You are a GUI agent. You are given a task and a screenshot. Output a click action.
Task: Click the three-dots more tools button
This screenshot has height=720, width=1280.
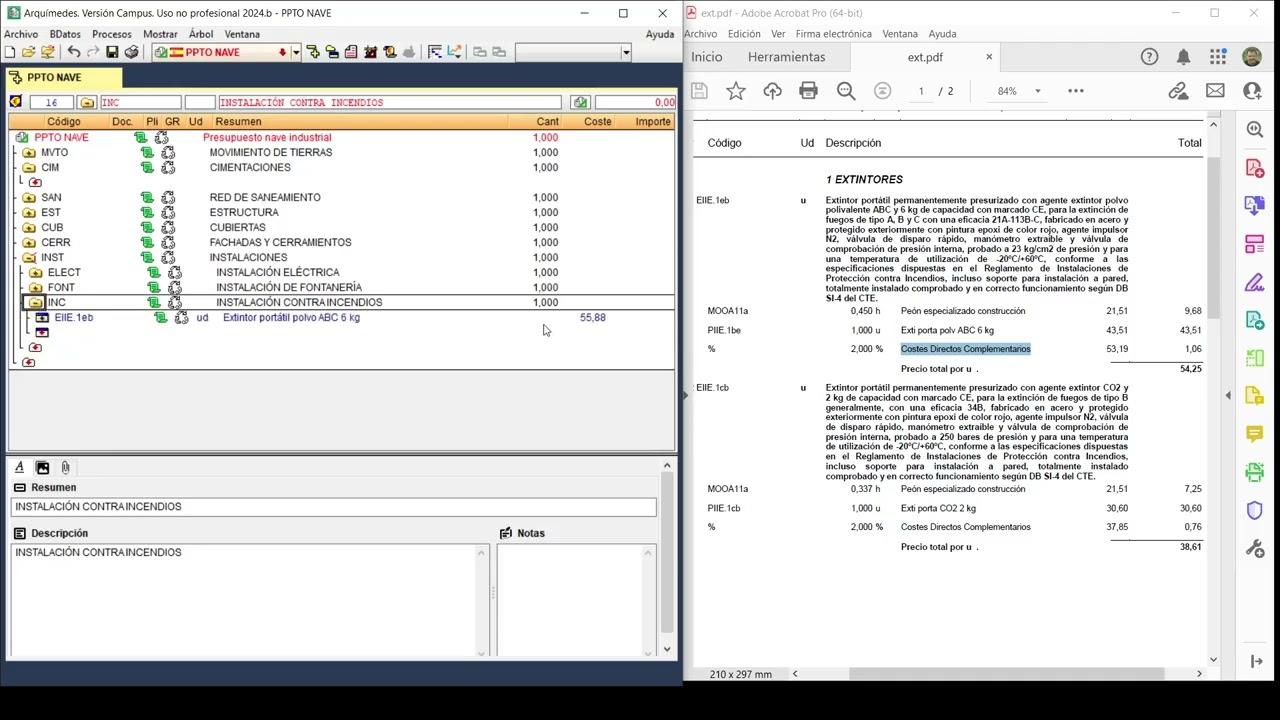click(1076, 91)
